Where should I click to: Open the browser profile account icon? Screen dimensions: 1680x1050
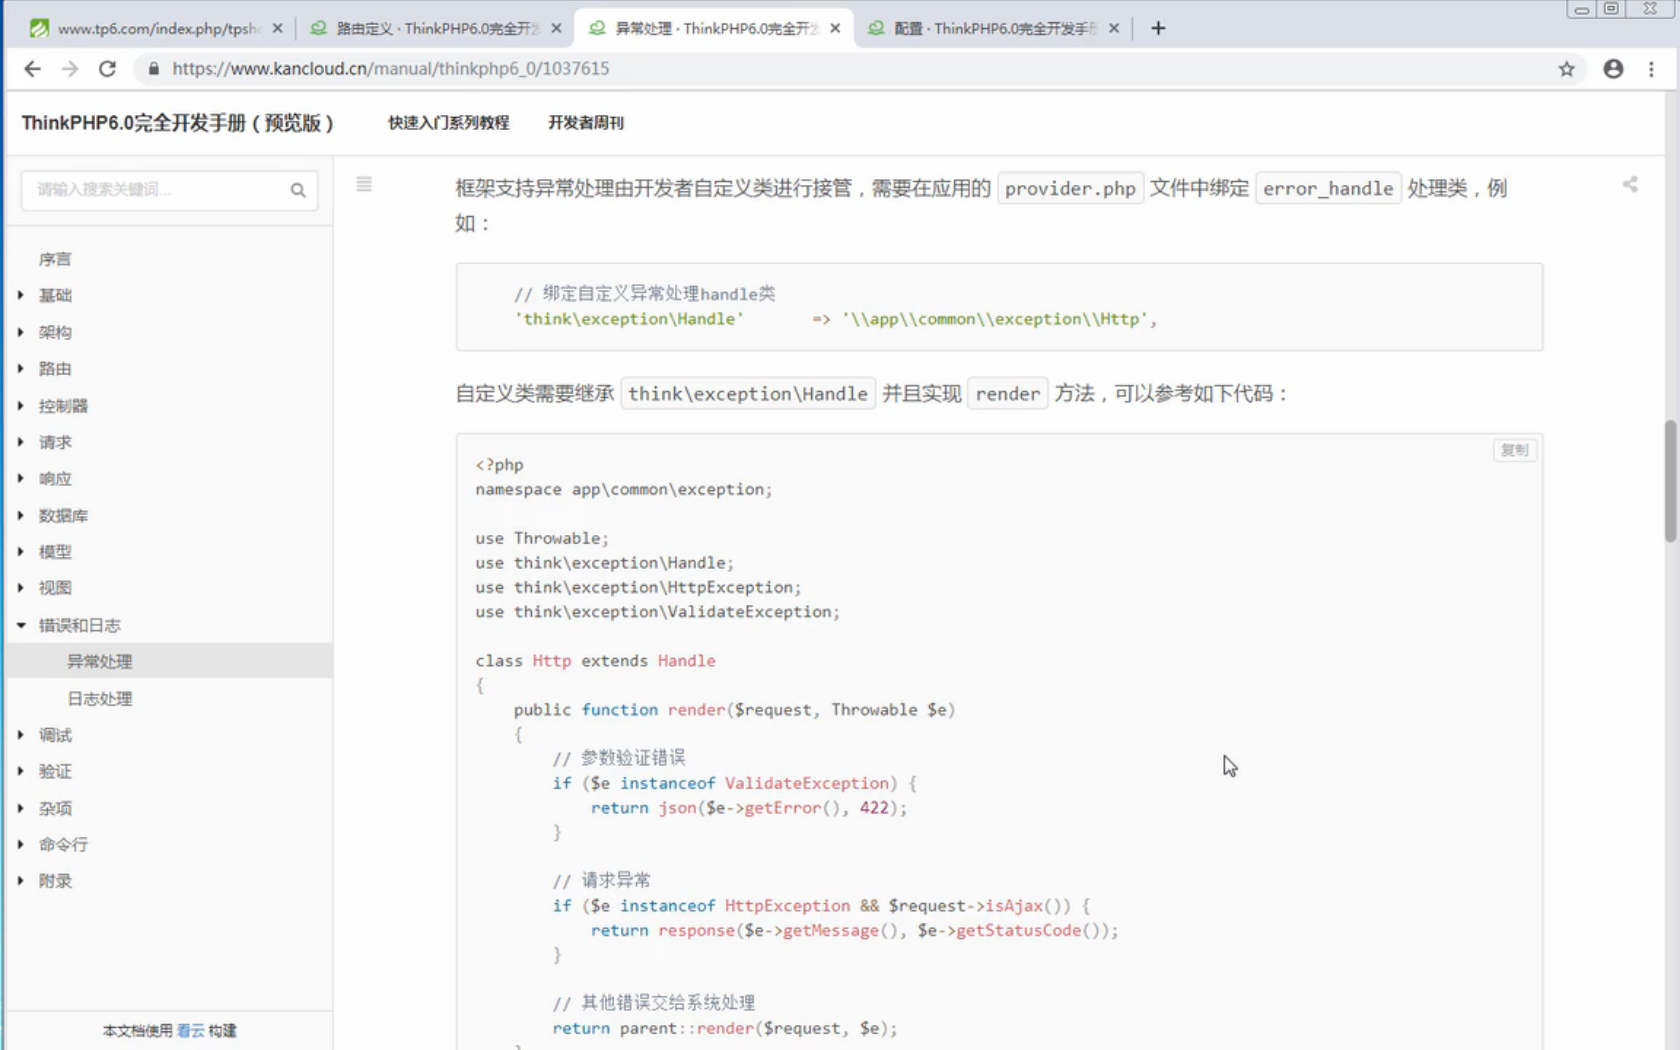(1613, 69)
